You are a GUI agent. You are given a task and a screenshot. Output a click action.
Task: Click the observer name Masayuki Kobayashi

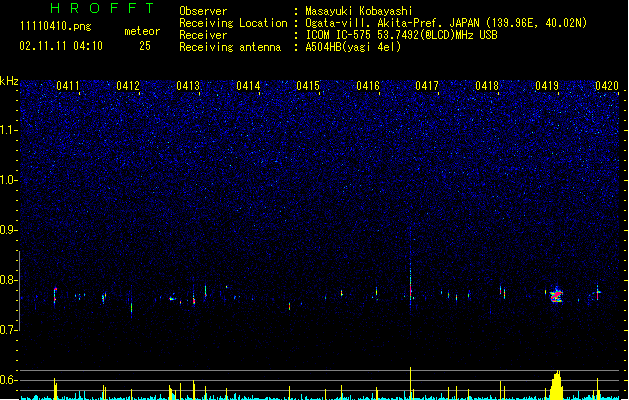coord(359,11)
